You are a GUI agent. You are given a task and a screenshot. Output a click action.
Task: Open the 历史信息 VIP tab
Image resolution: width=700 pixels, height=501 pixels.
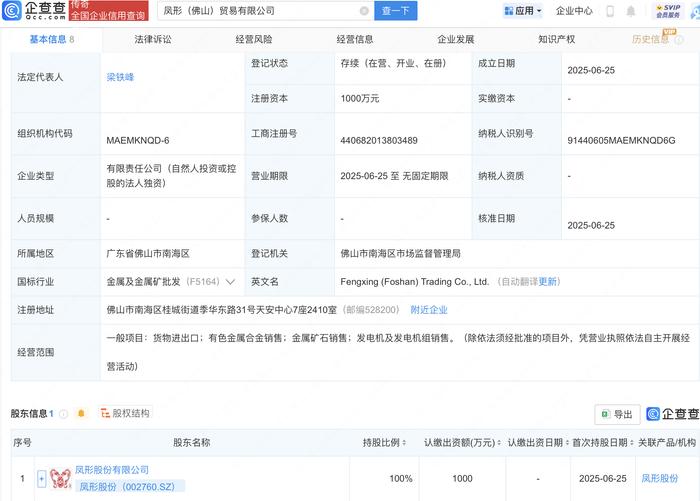[651, 39]
